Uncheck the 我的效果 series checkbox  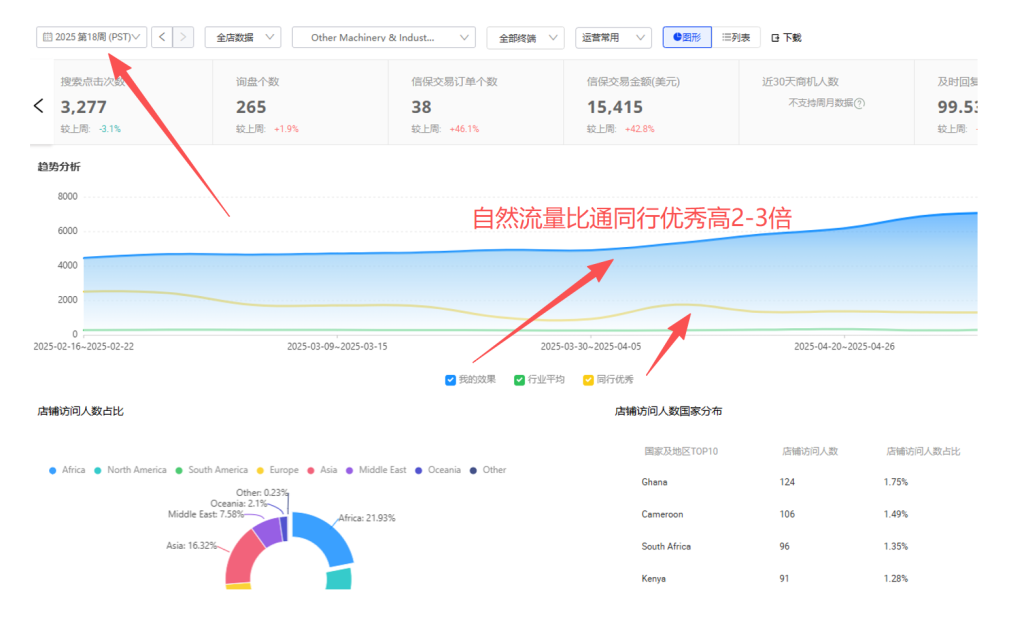pos(451,380)
